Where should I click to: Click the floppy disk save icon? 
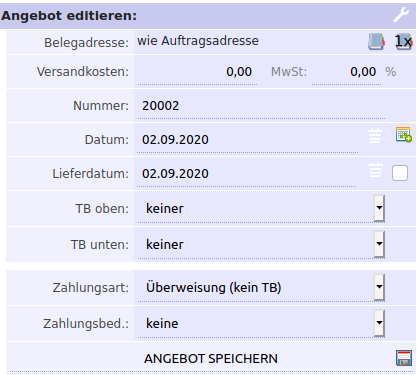tap(404, 358)
